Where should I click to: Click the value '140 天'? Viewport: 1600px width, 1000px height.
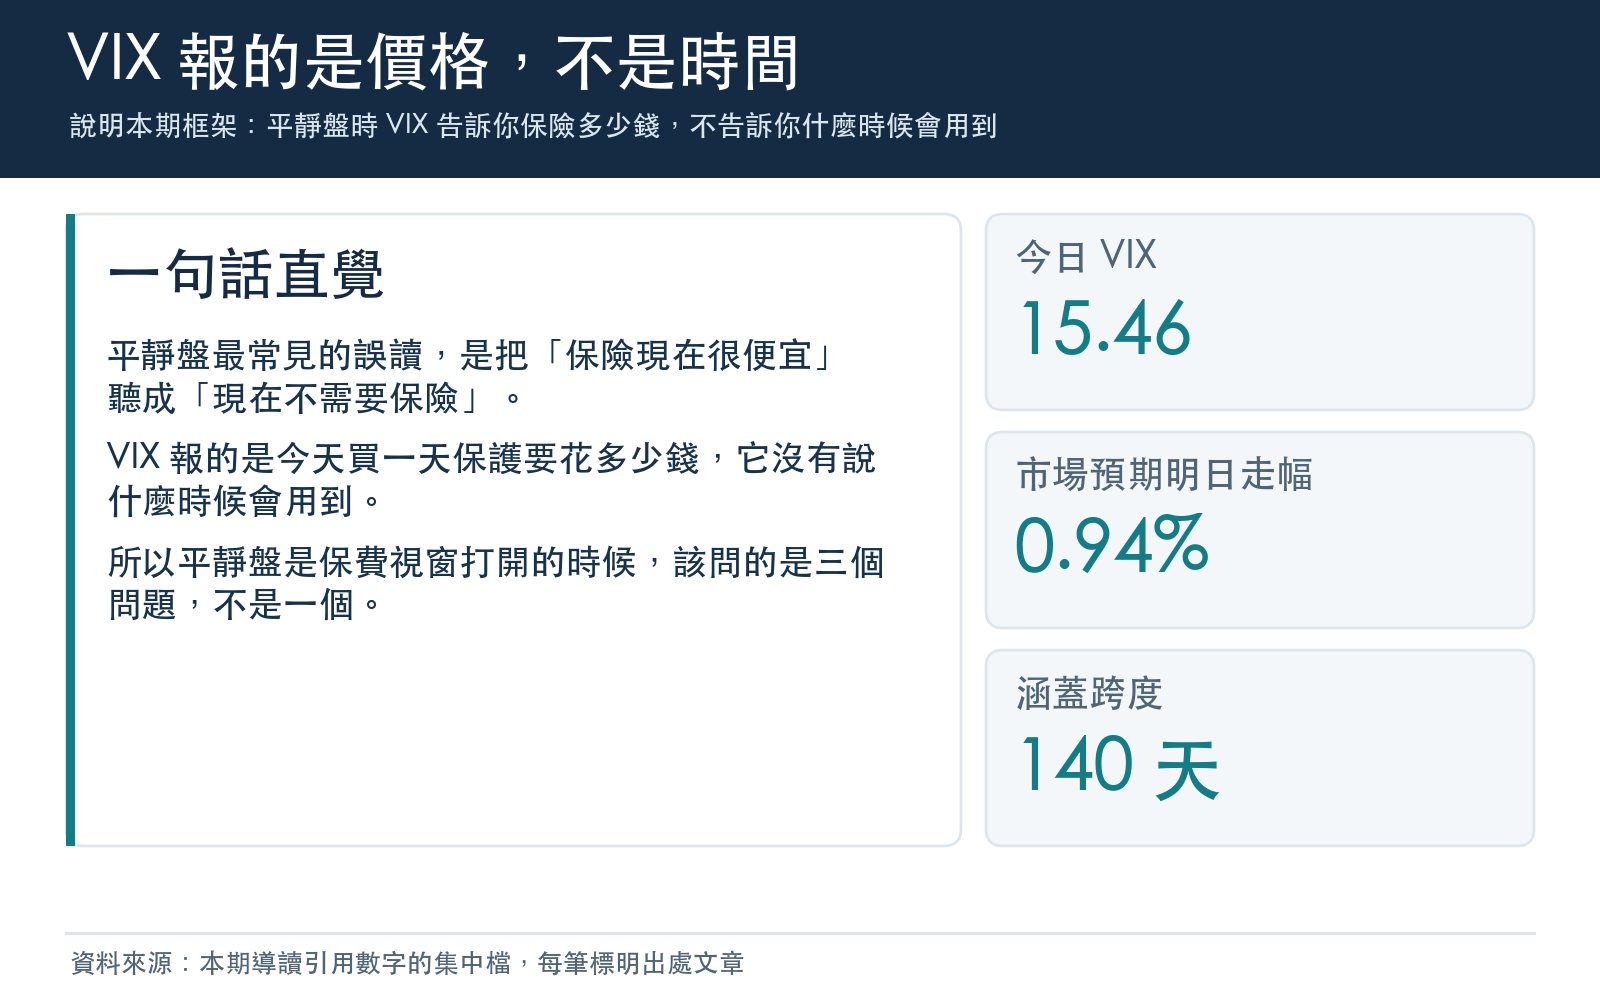1120,766
